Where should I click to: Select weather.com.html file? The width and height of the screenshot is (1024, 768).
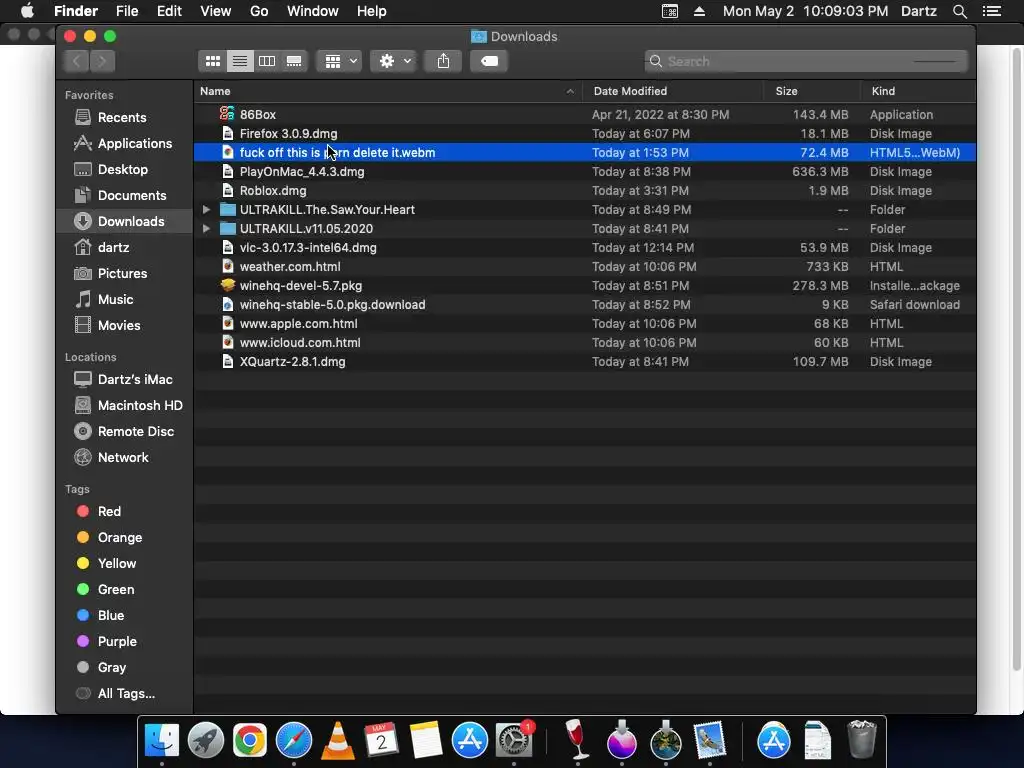584,266
